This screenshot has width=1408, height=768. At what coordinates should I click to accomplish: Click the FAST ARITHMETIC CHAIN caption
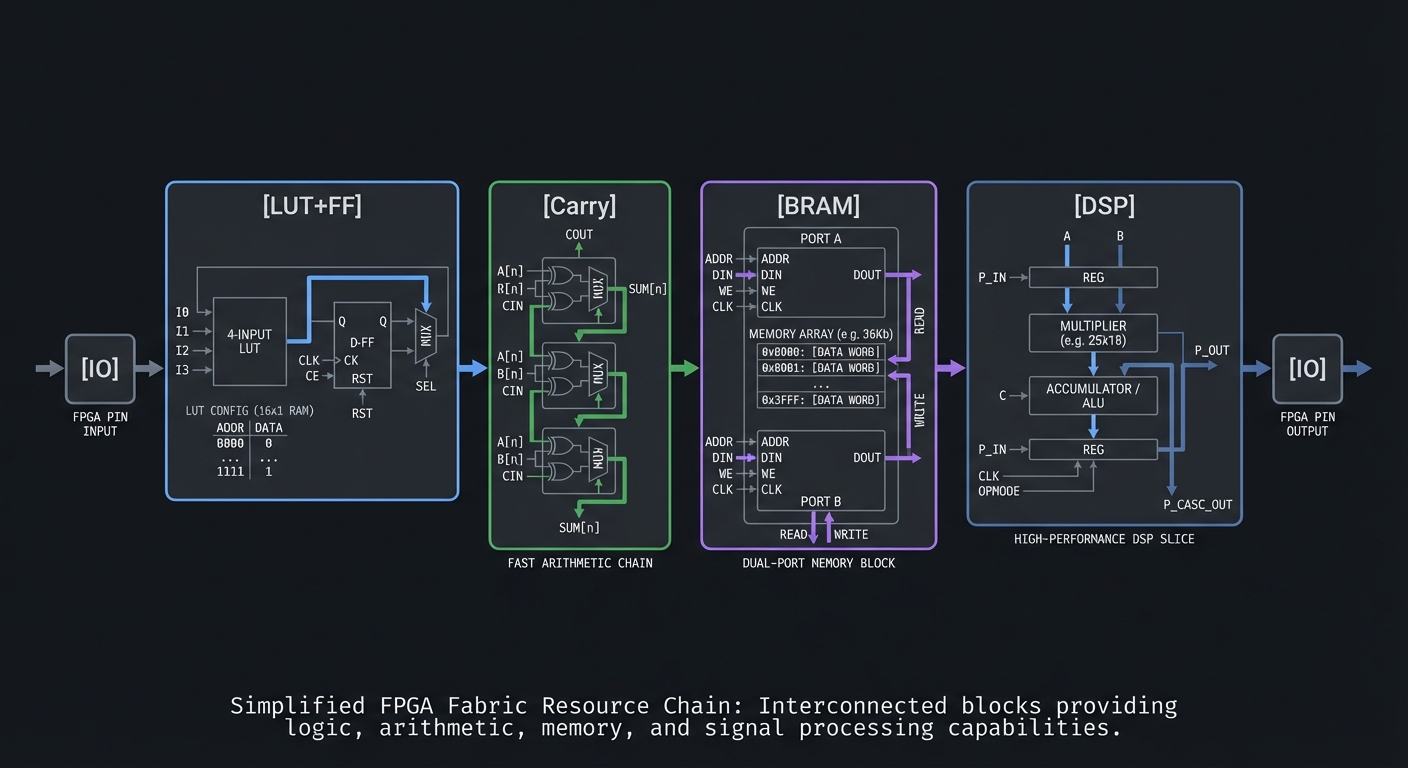(x=580, y=563)
